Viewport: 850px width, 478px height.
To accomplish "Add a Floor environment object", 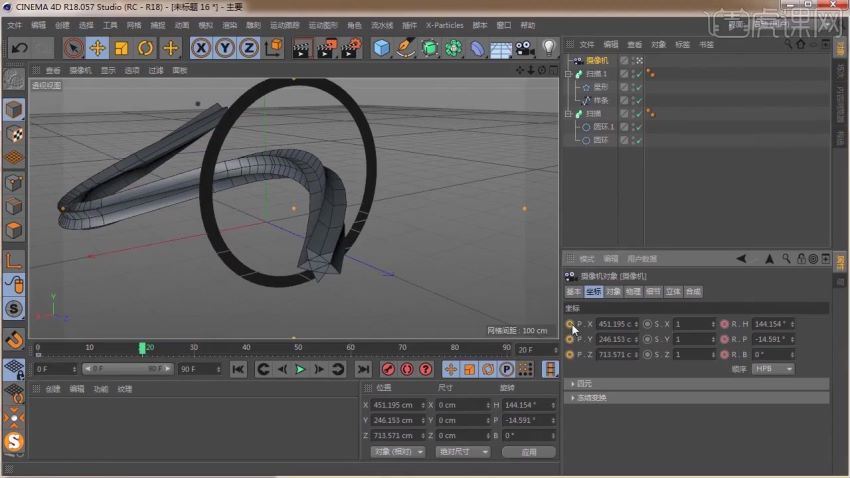I will (x=501, y=49).
